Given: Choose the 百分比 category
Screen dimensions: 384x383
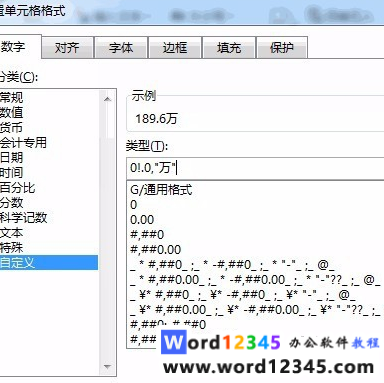Looking at the screenshot, I should click(x=49, y=188).
